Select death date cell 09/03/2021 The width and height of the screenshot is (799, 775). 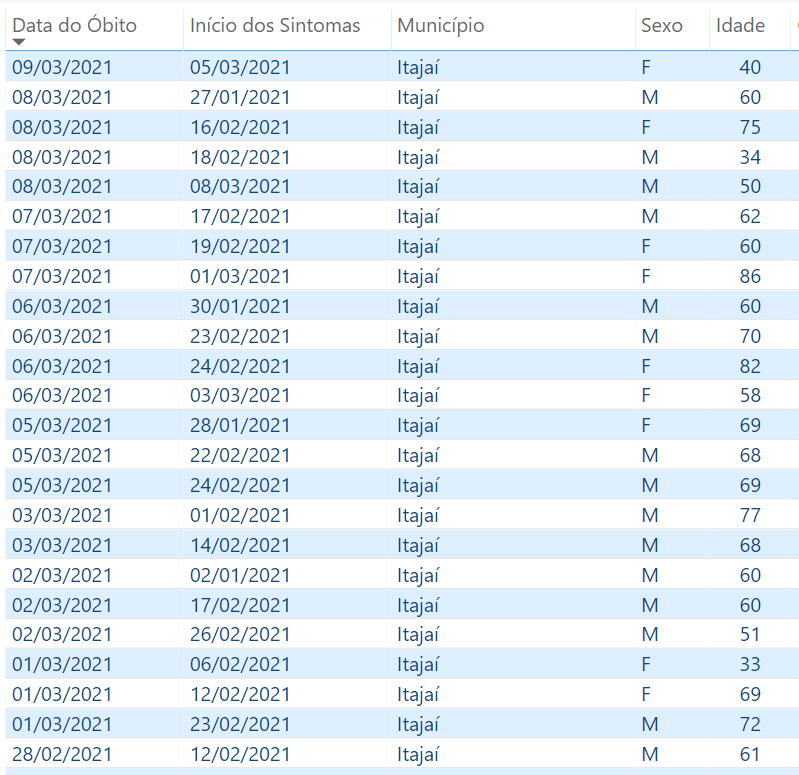[x=62, y=67]
